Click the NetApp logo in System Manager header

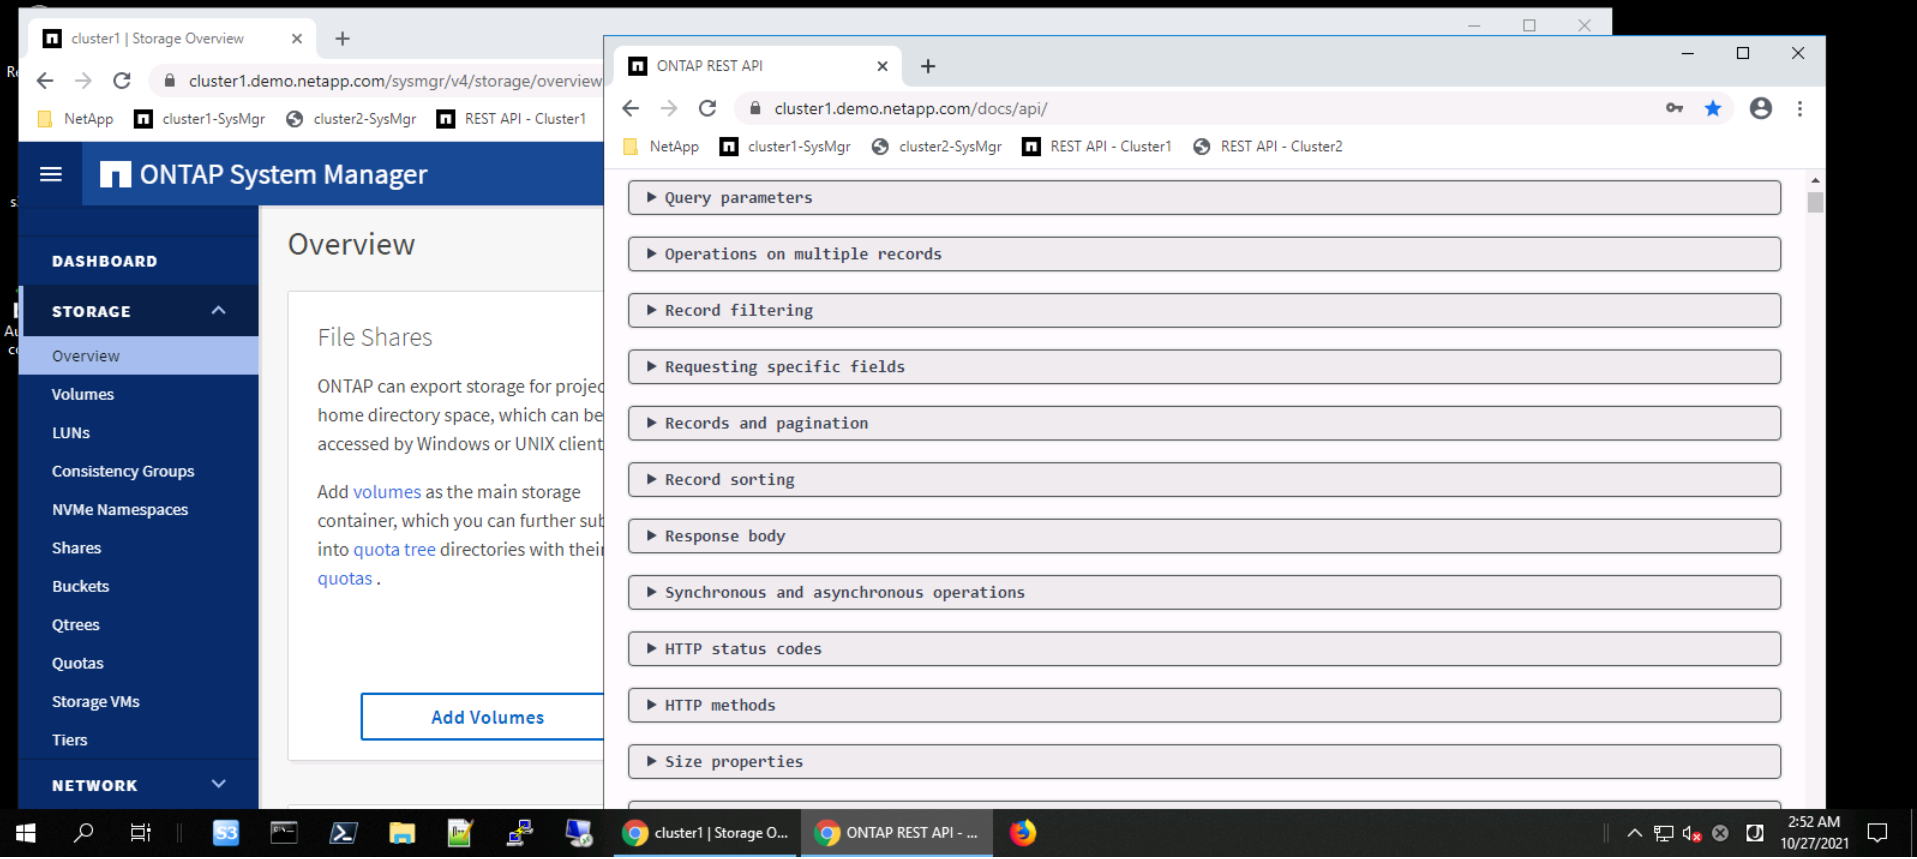pyautogui.click(x=115, y=175)
